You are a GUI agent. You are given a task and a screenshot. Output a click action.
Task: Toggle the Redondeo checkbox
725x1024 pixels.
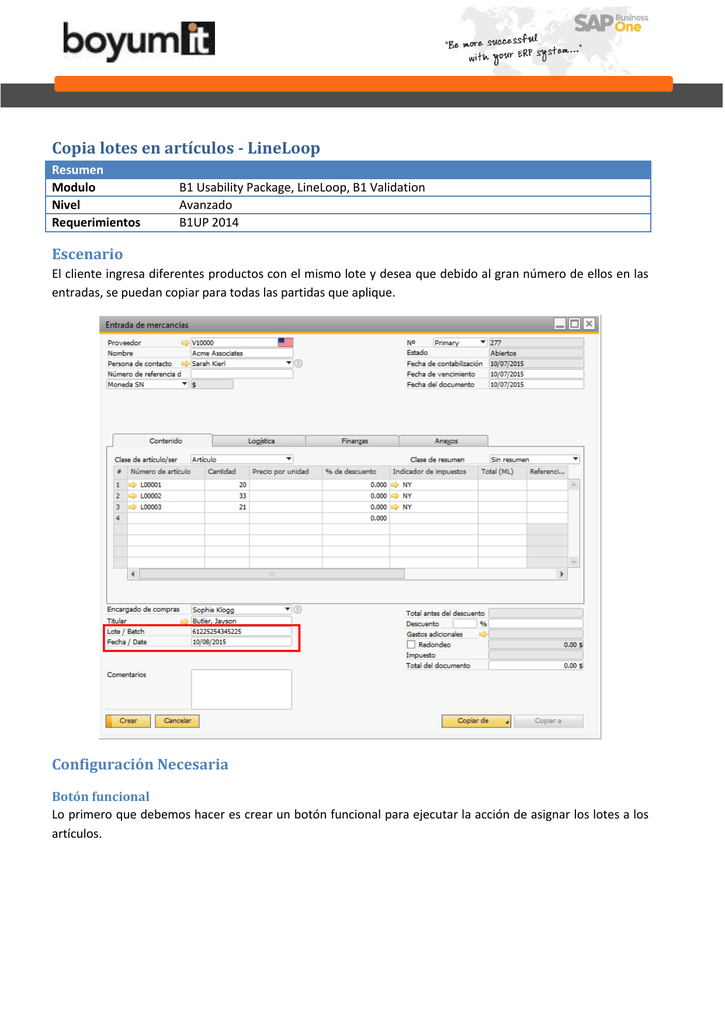tap(411, 645)
